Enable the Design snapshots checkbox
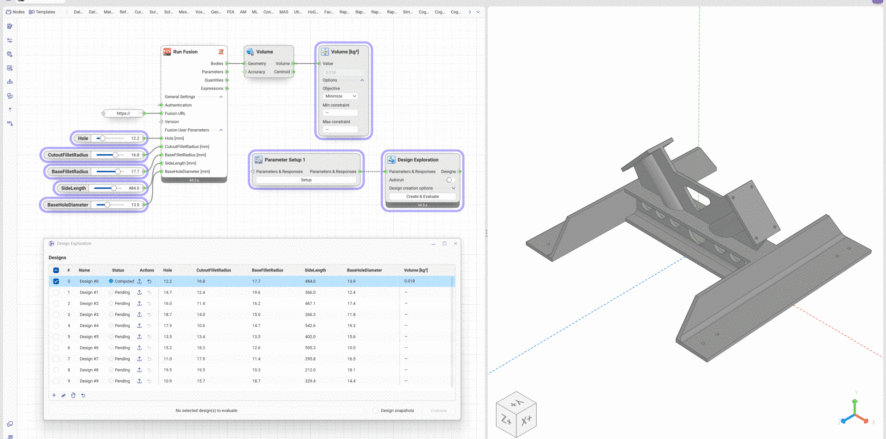This screenshot has height=439, width=886. pos(375,410)
